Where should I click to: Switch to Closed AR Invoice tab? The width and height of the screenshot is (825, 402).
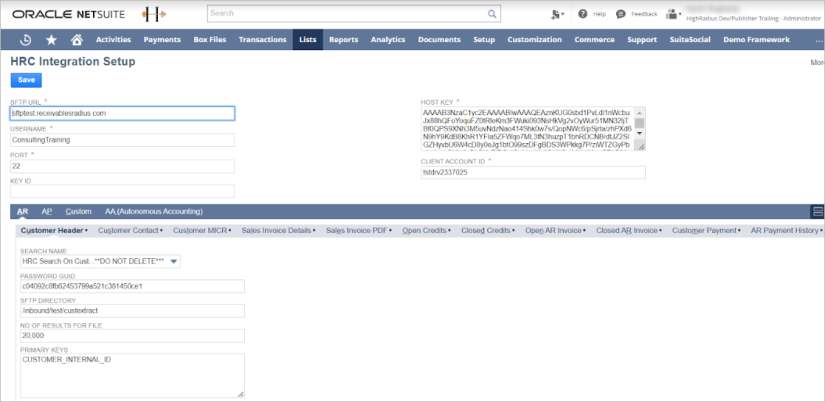(x=629, y=230)
